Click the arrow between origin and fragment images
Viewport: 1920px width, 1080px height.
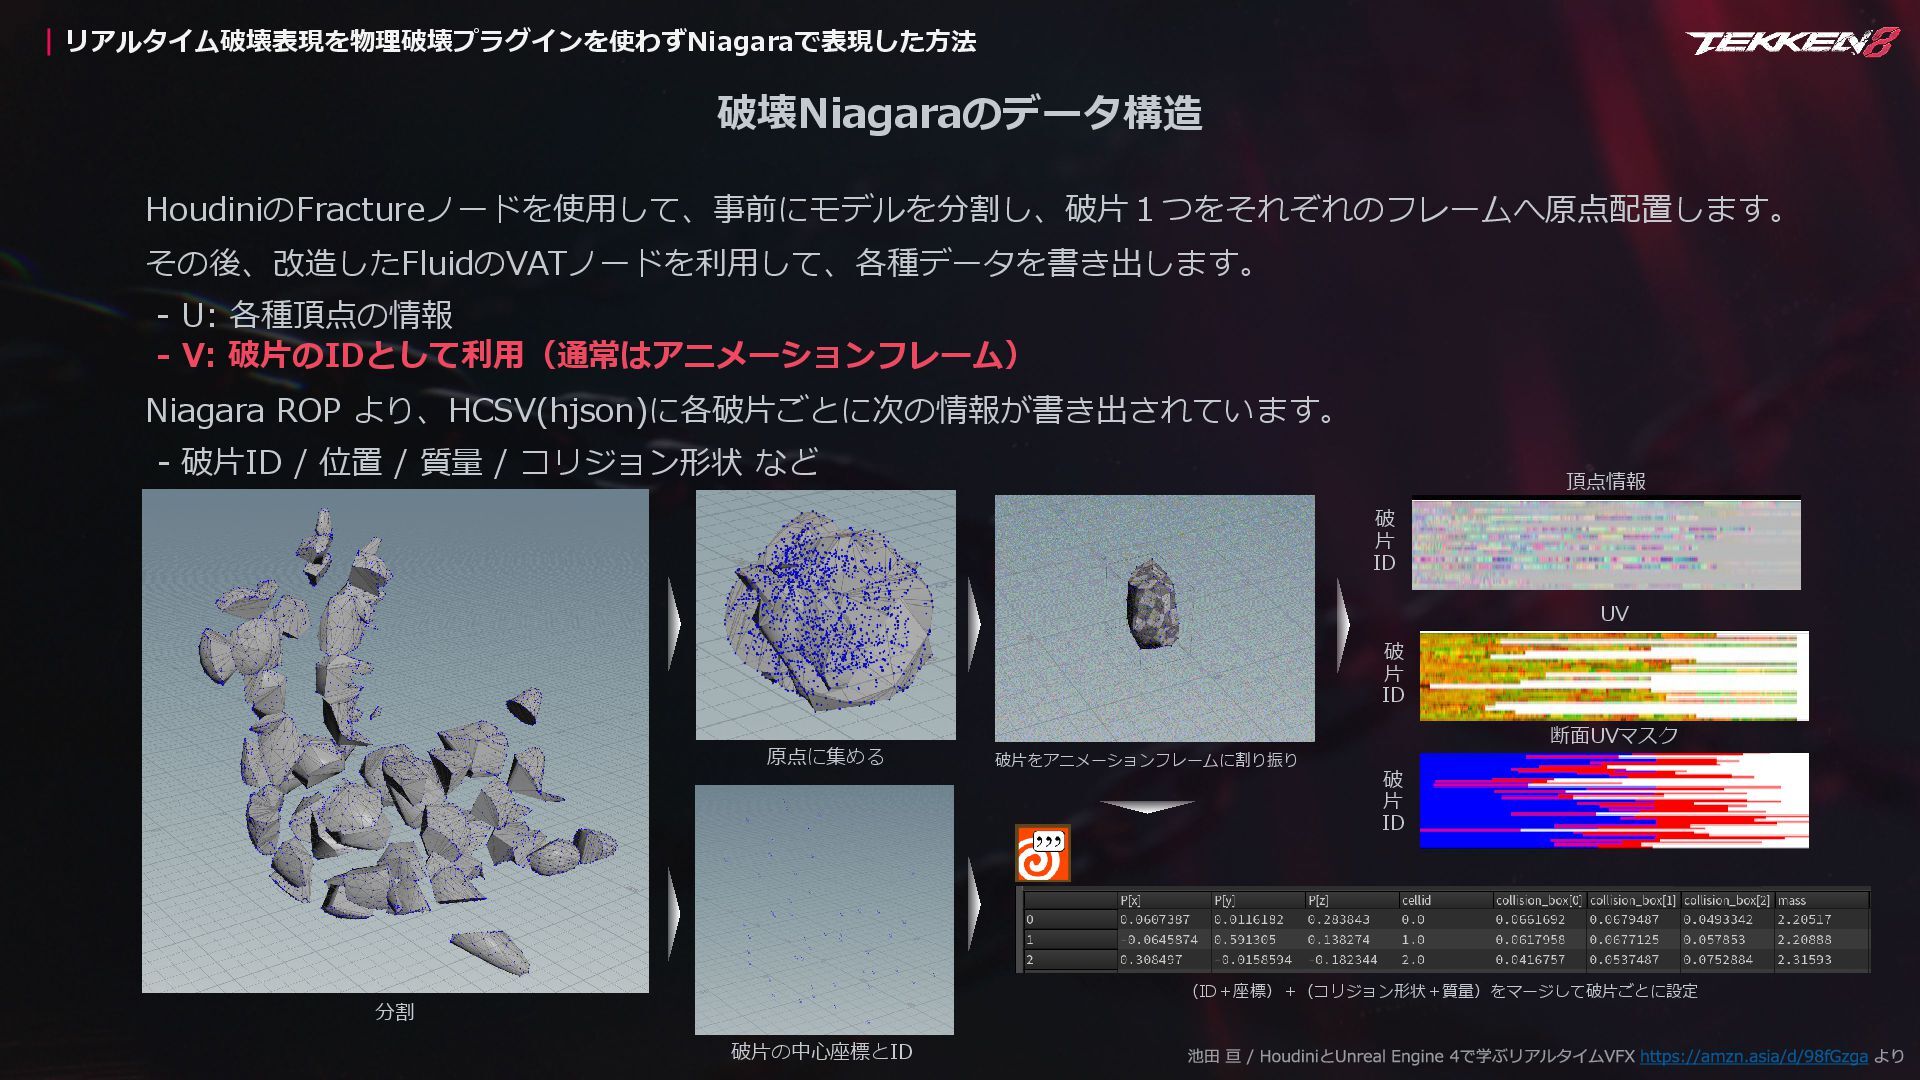point(974,623)
